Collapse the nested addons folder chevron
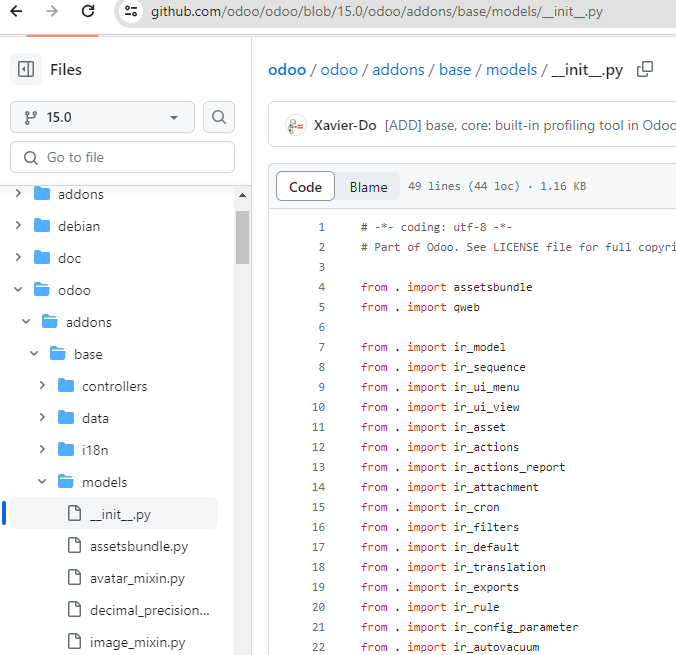Screen dimensions: 676x655 coord(26,321)
